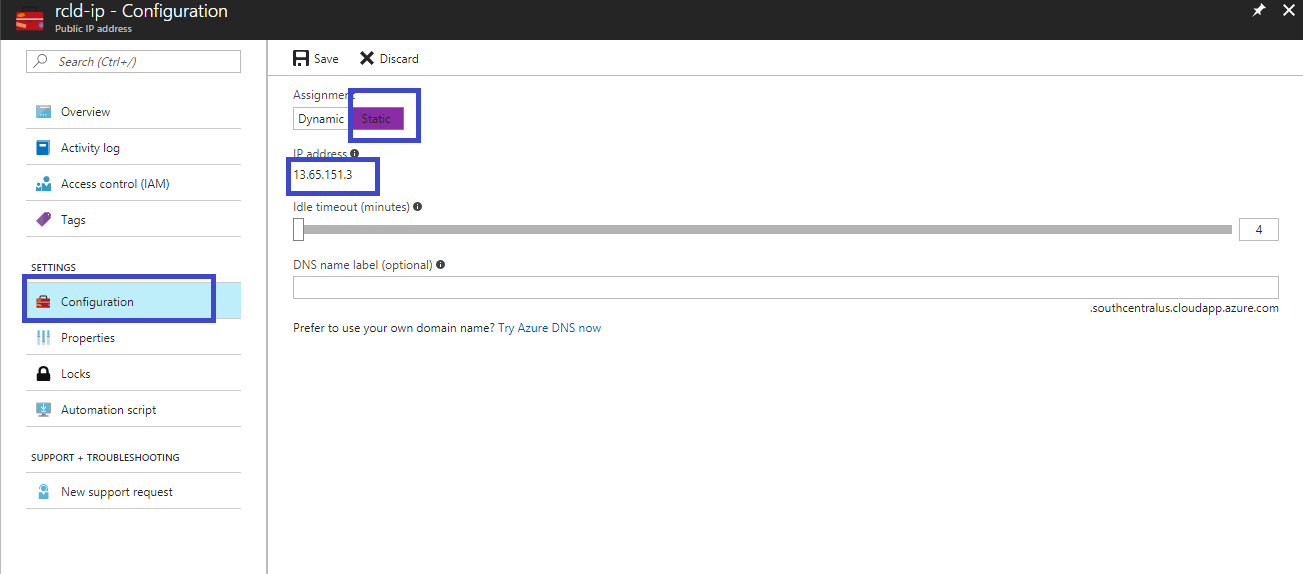Click the Idle timeout info icon
The height and width of the screenshot is (574, 1303).
417,207
